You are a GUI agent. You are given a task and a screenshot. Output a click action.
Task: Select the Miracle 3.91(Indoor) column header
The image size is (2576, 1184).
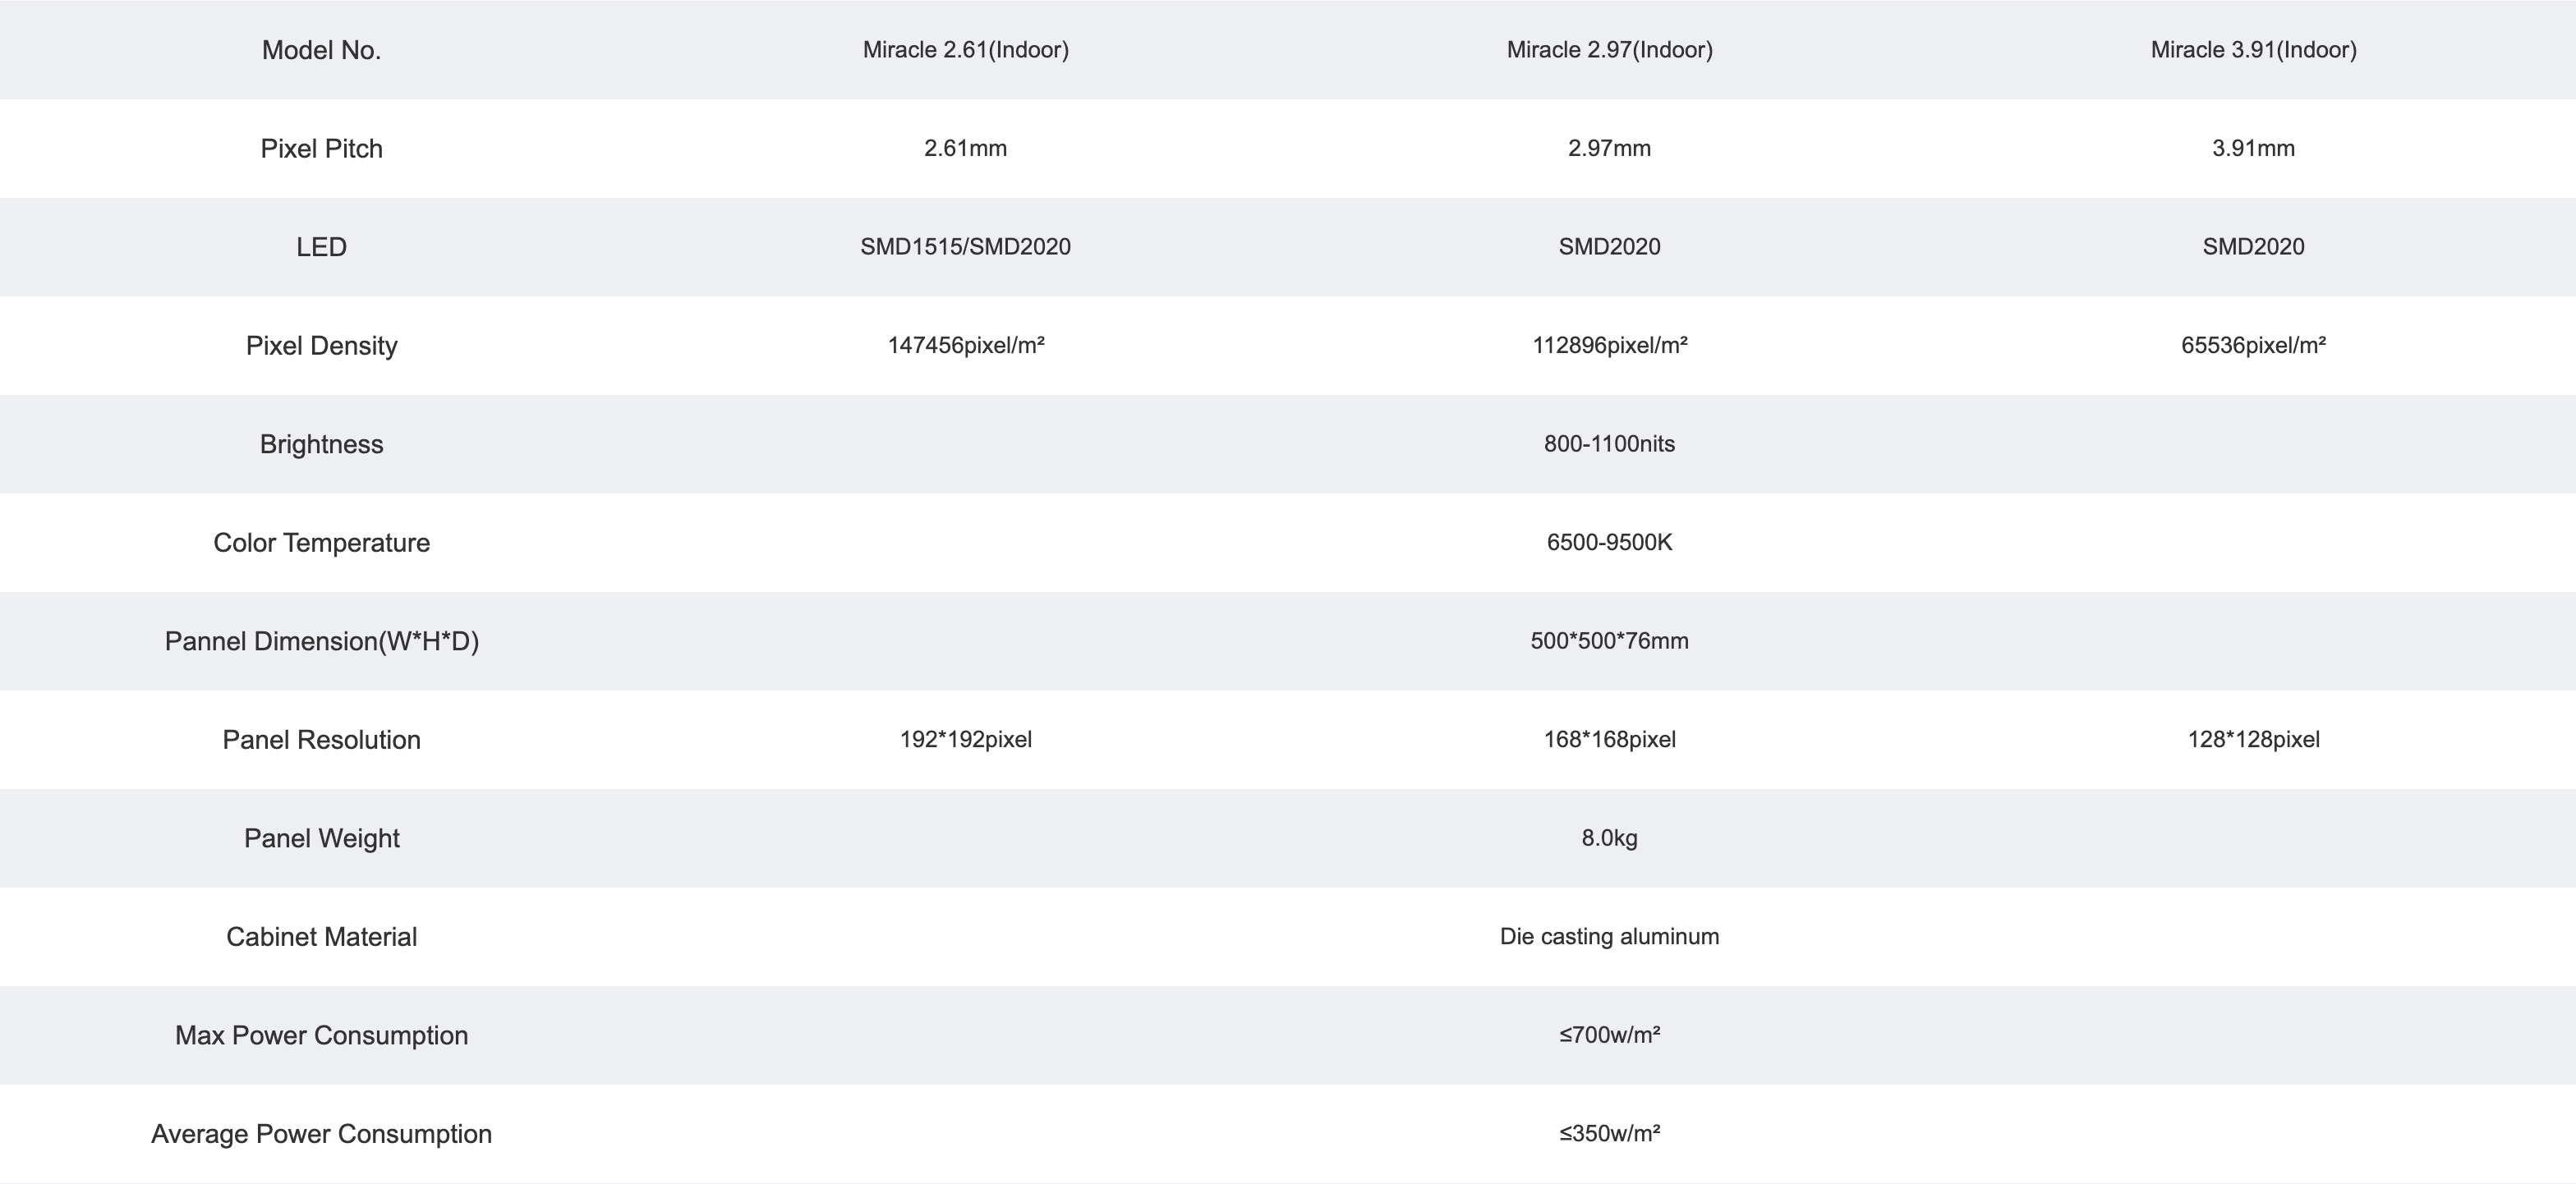pos(2254,50)
